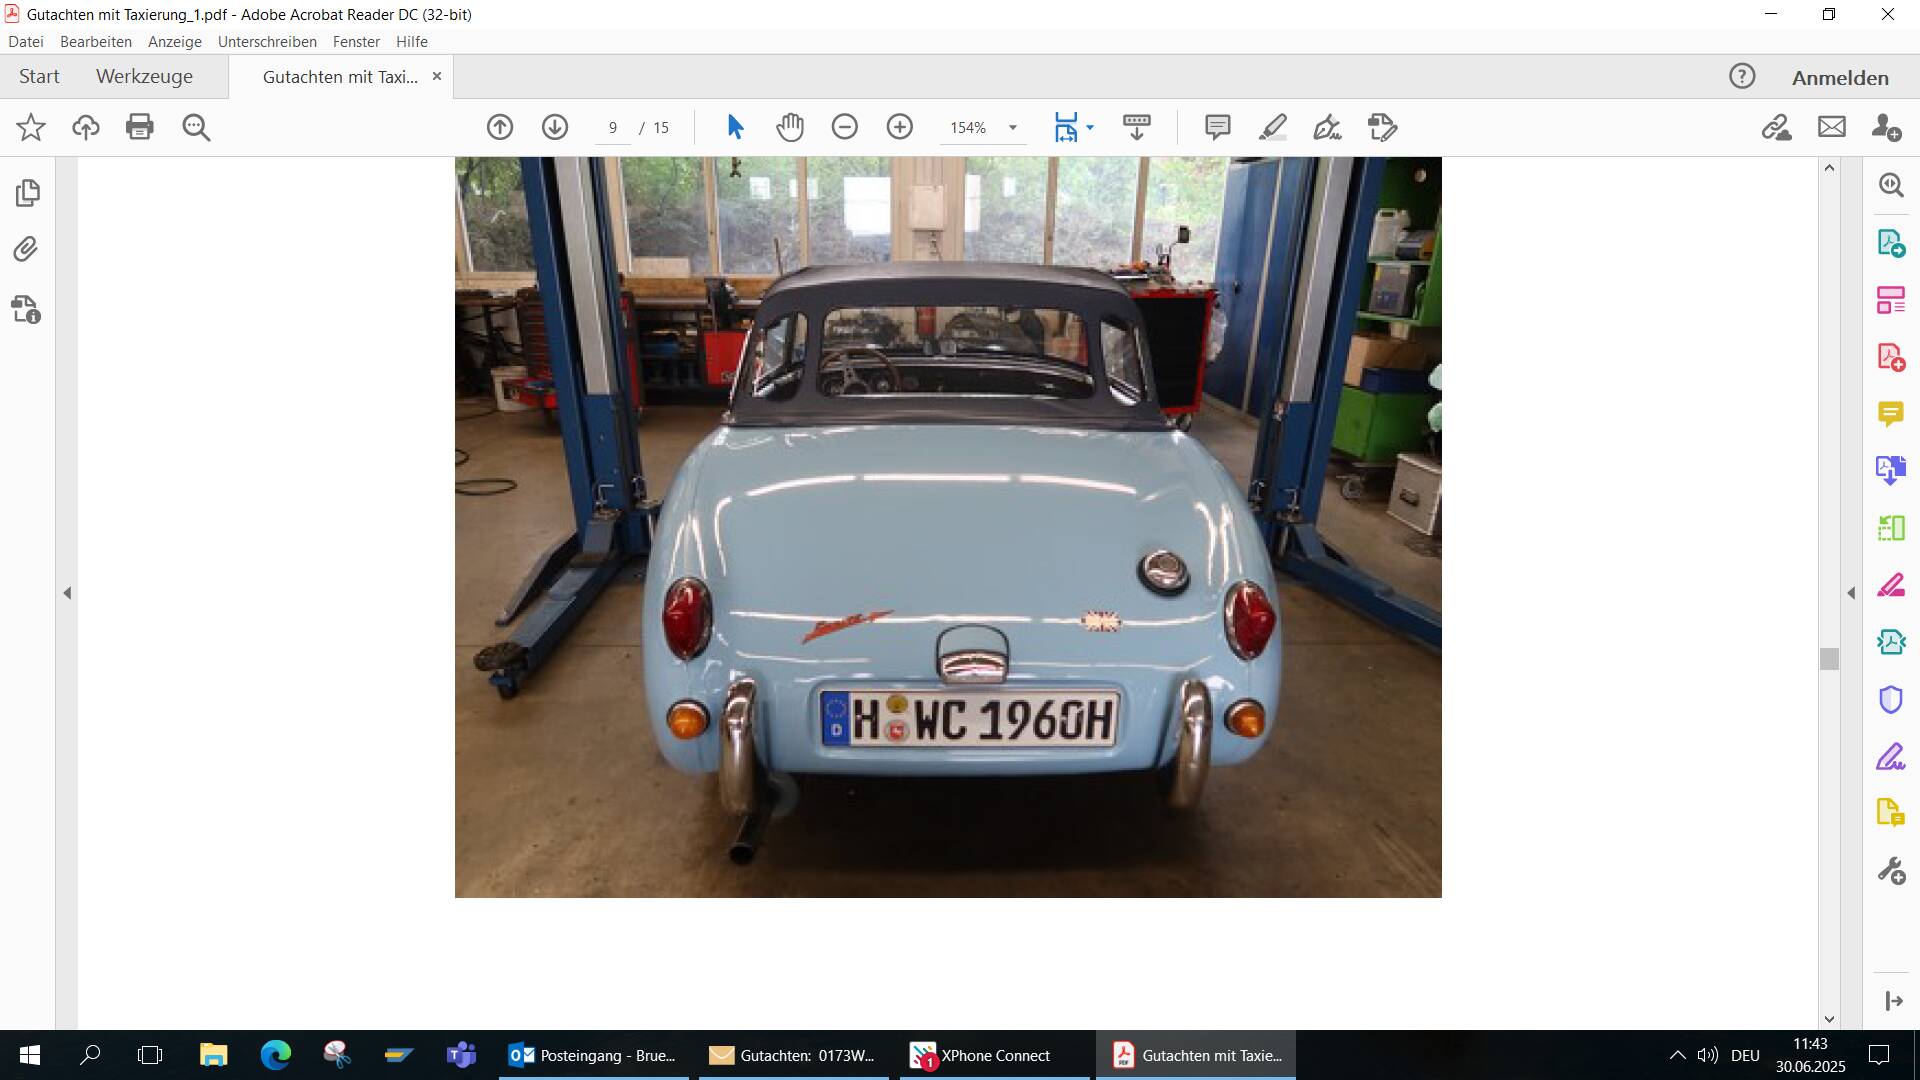Open the 154% zoom level dropdown
Image resolution: width=1920 pixels, height=1080 pixels.
(1012, 128)
